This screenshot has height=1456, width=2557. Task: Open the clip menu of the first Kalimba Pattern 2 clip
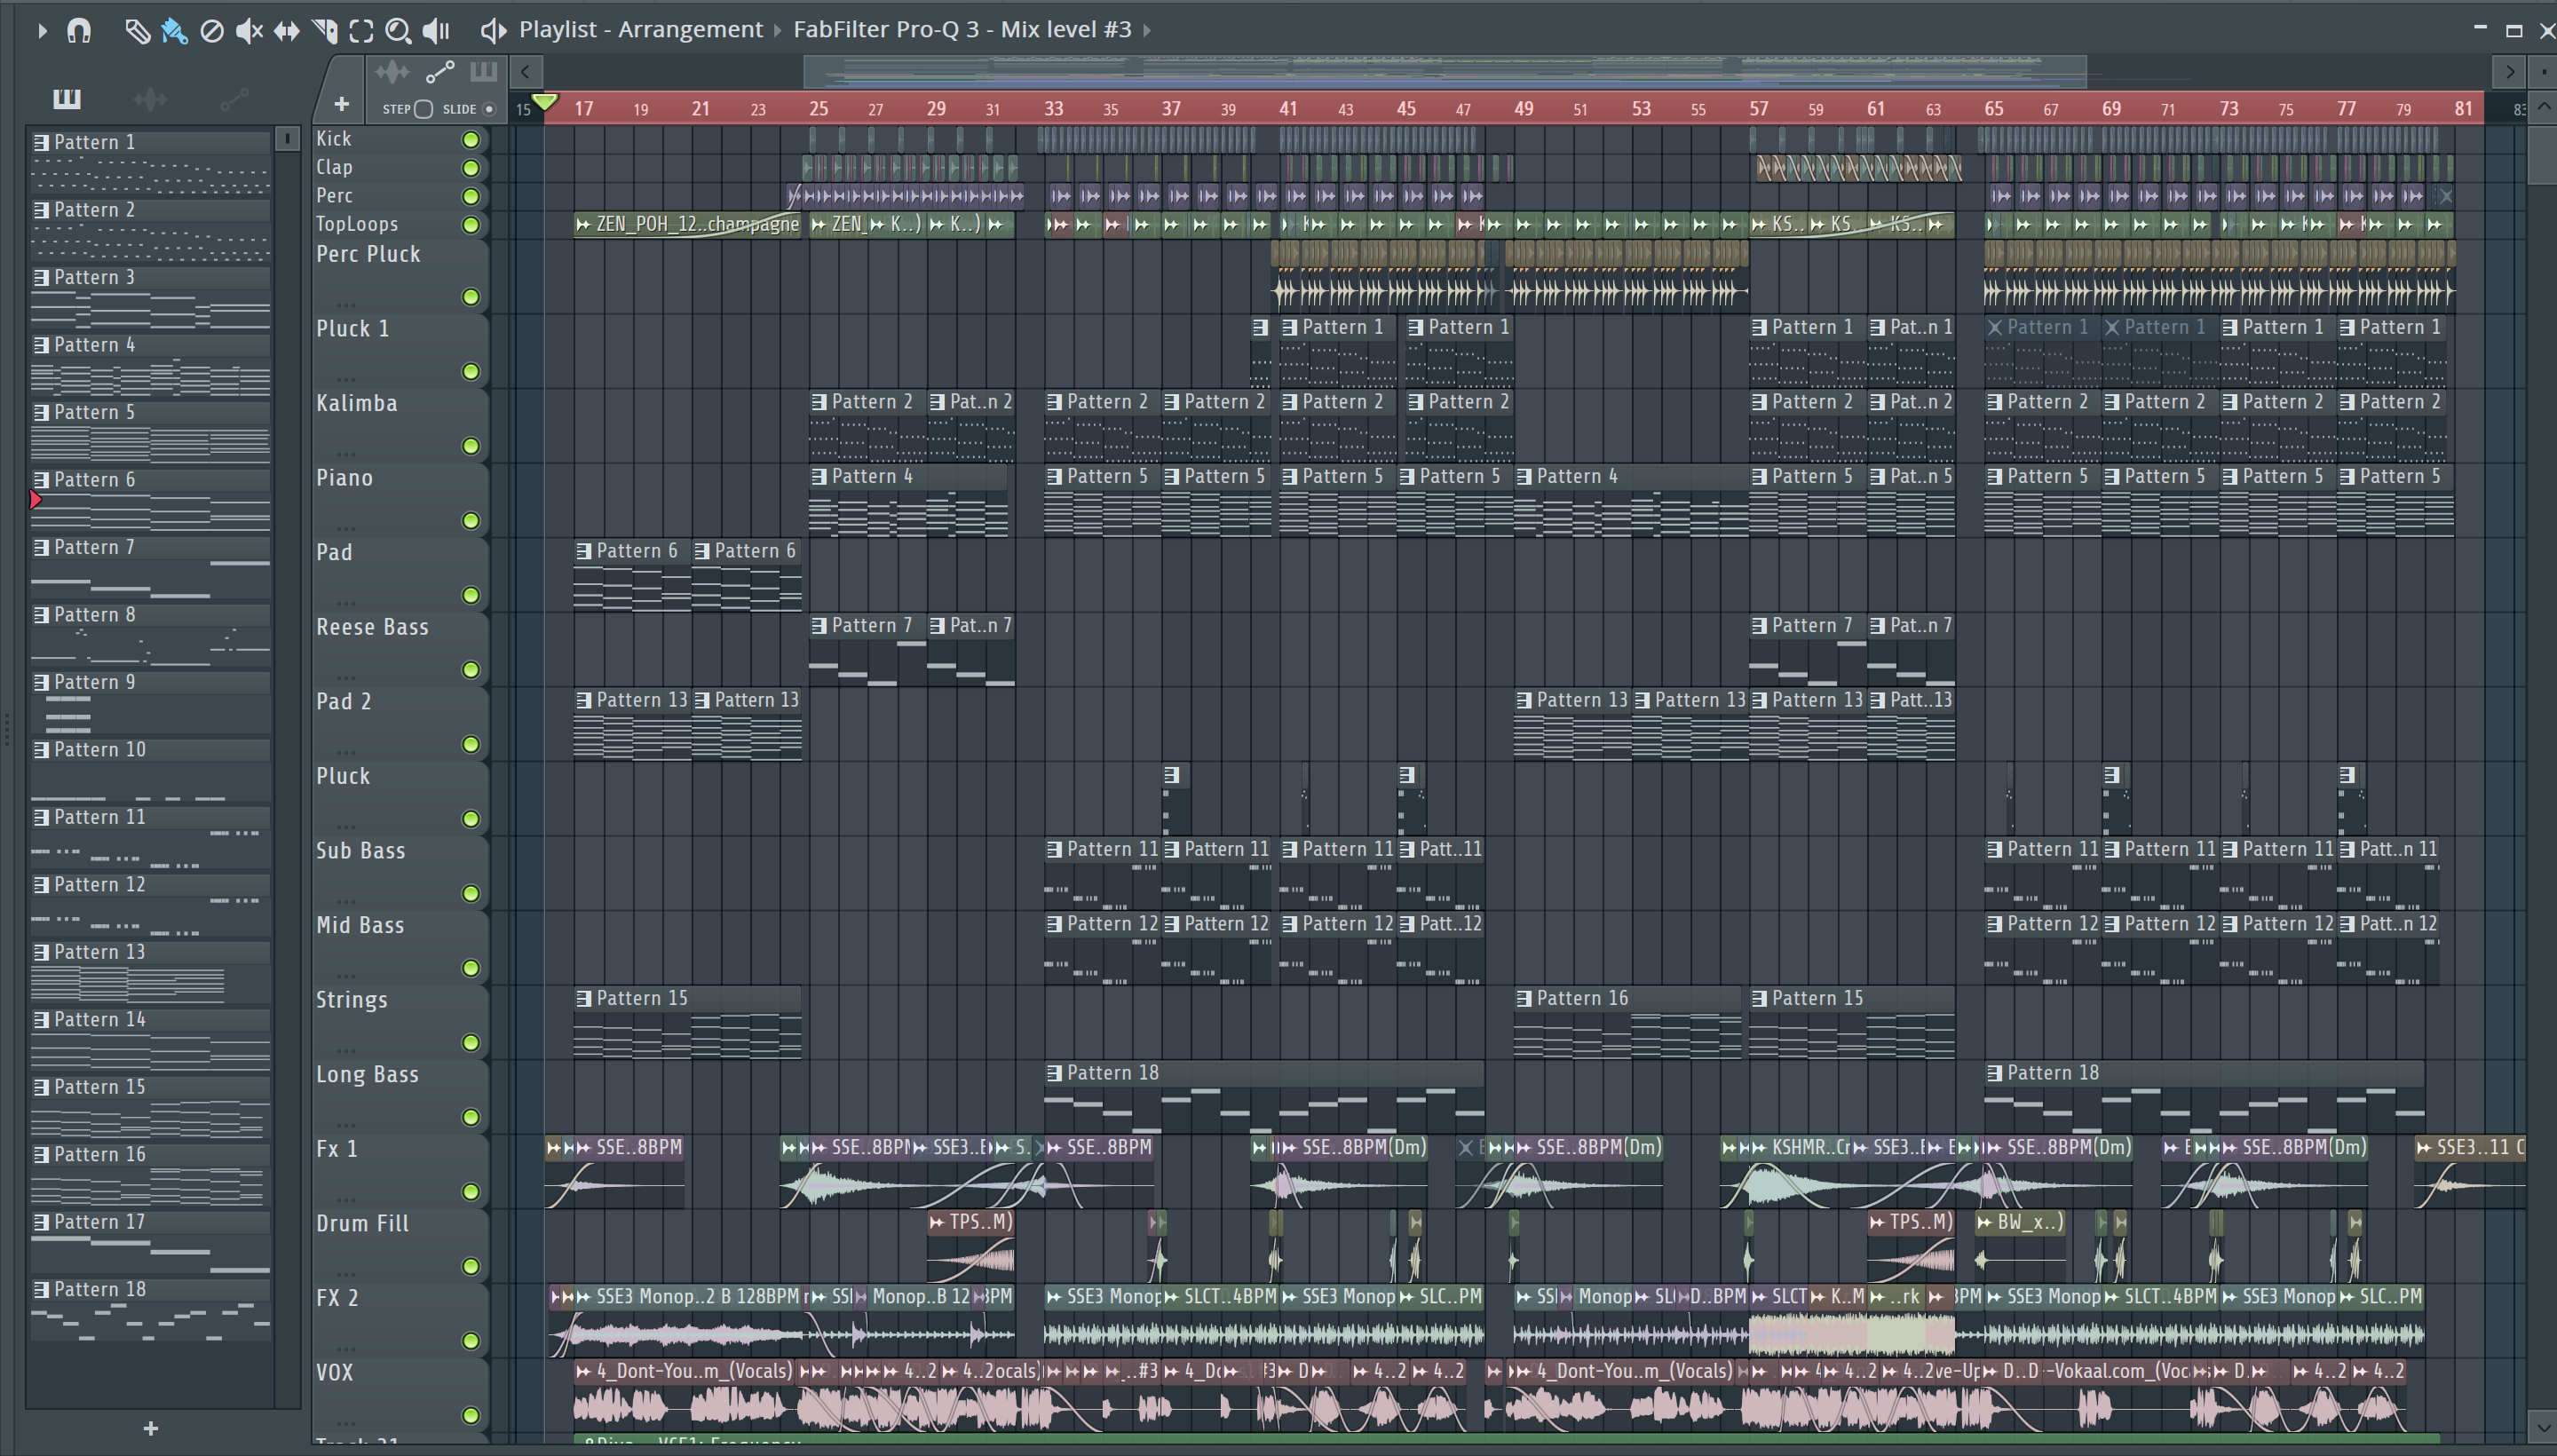819,402
